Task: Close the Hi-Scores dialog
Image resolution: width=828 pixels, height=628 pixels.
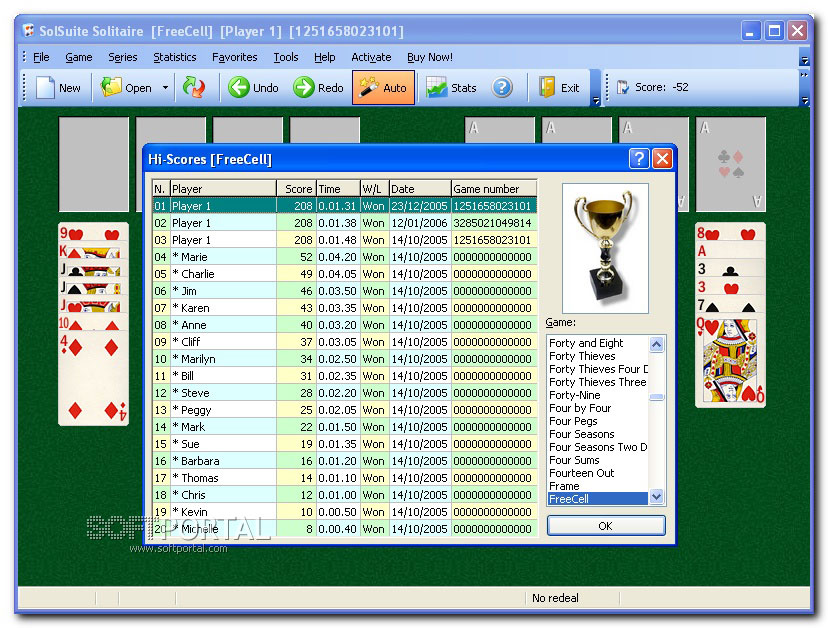Action: pyautogui.click(x=662, y=158)
